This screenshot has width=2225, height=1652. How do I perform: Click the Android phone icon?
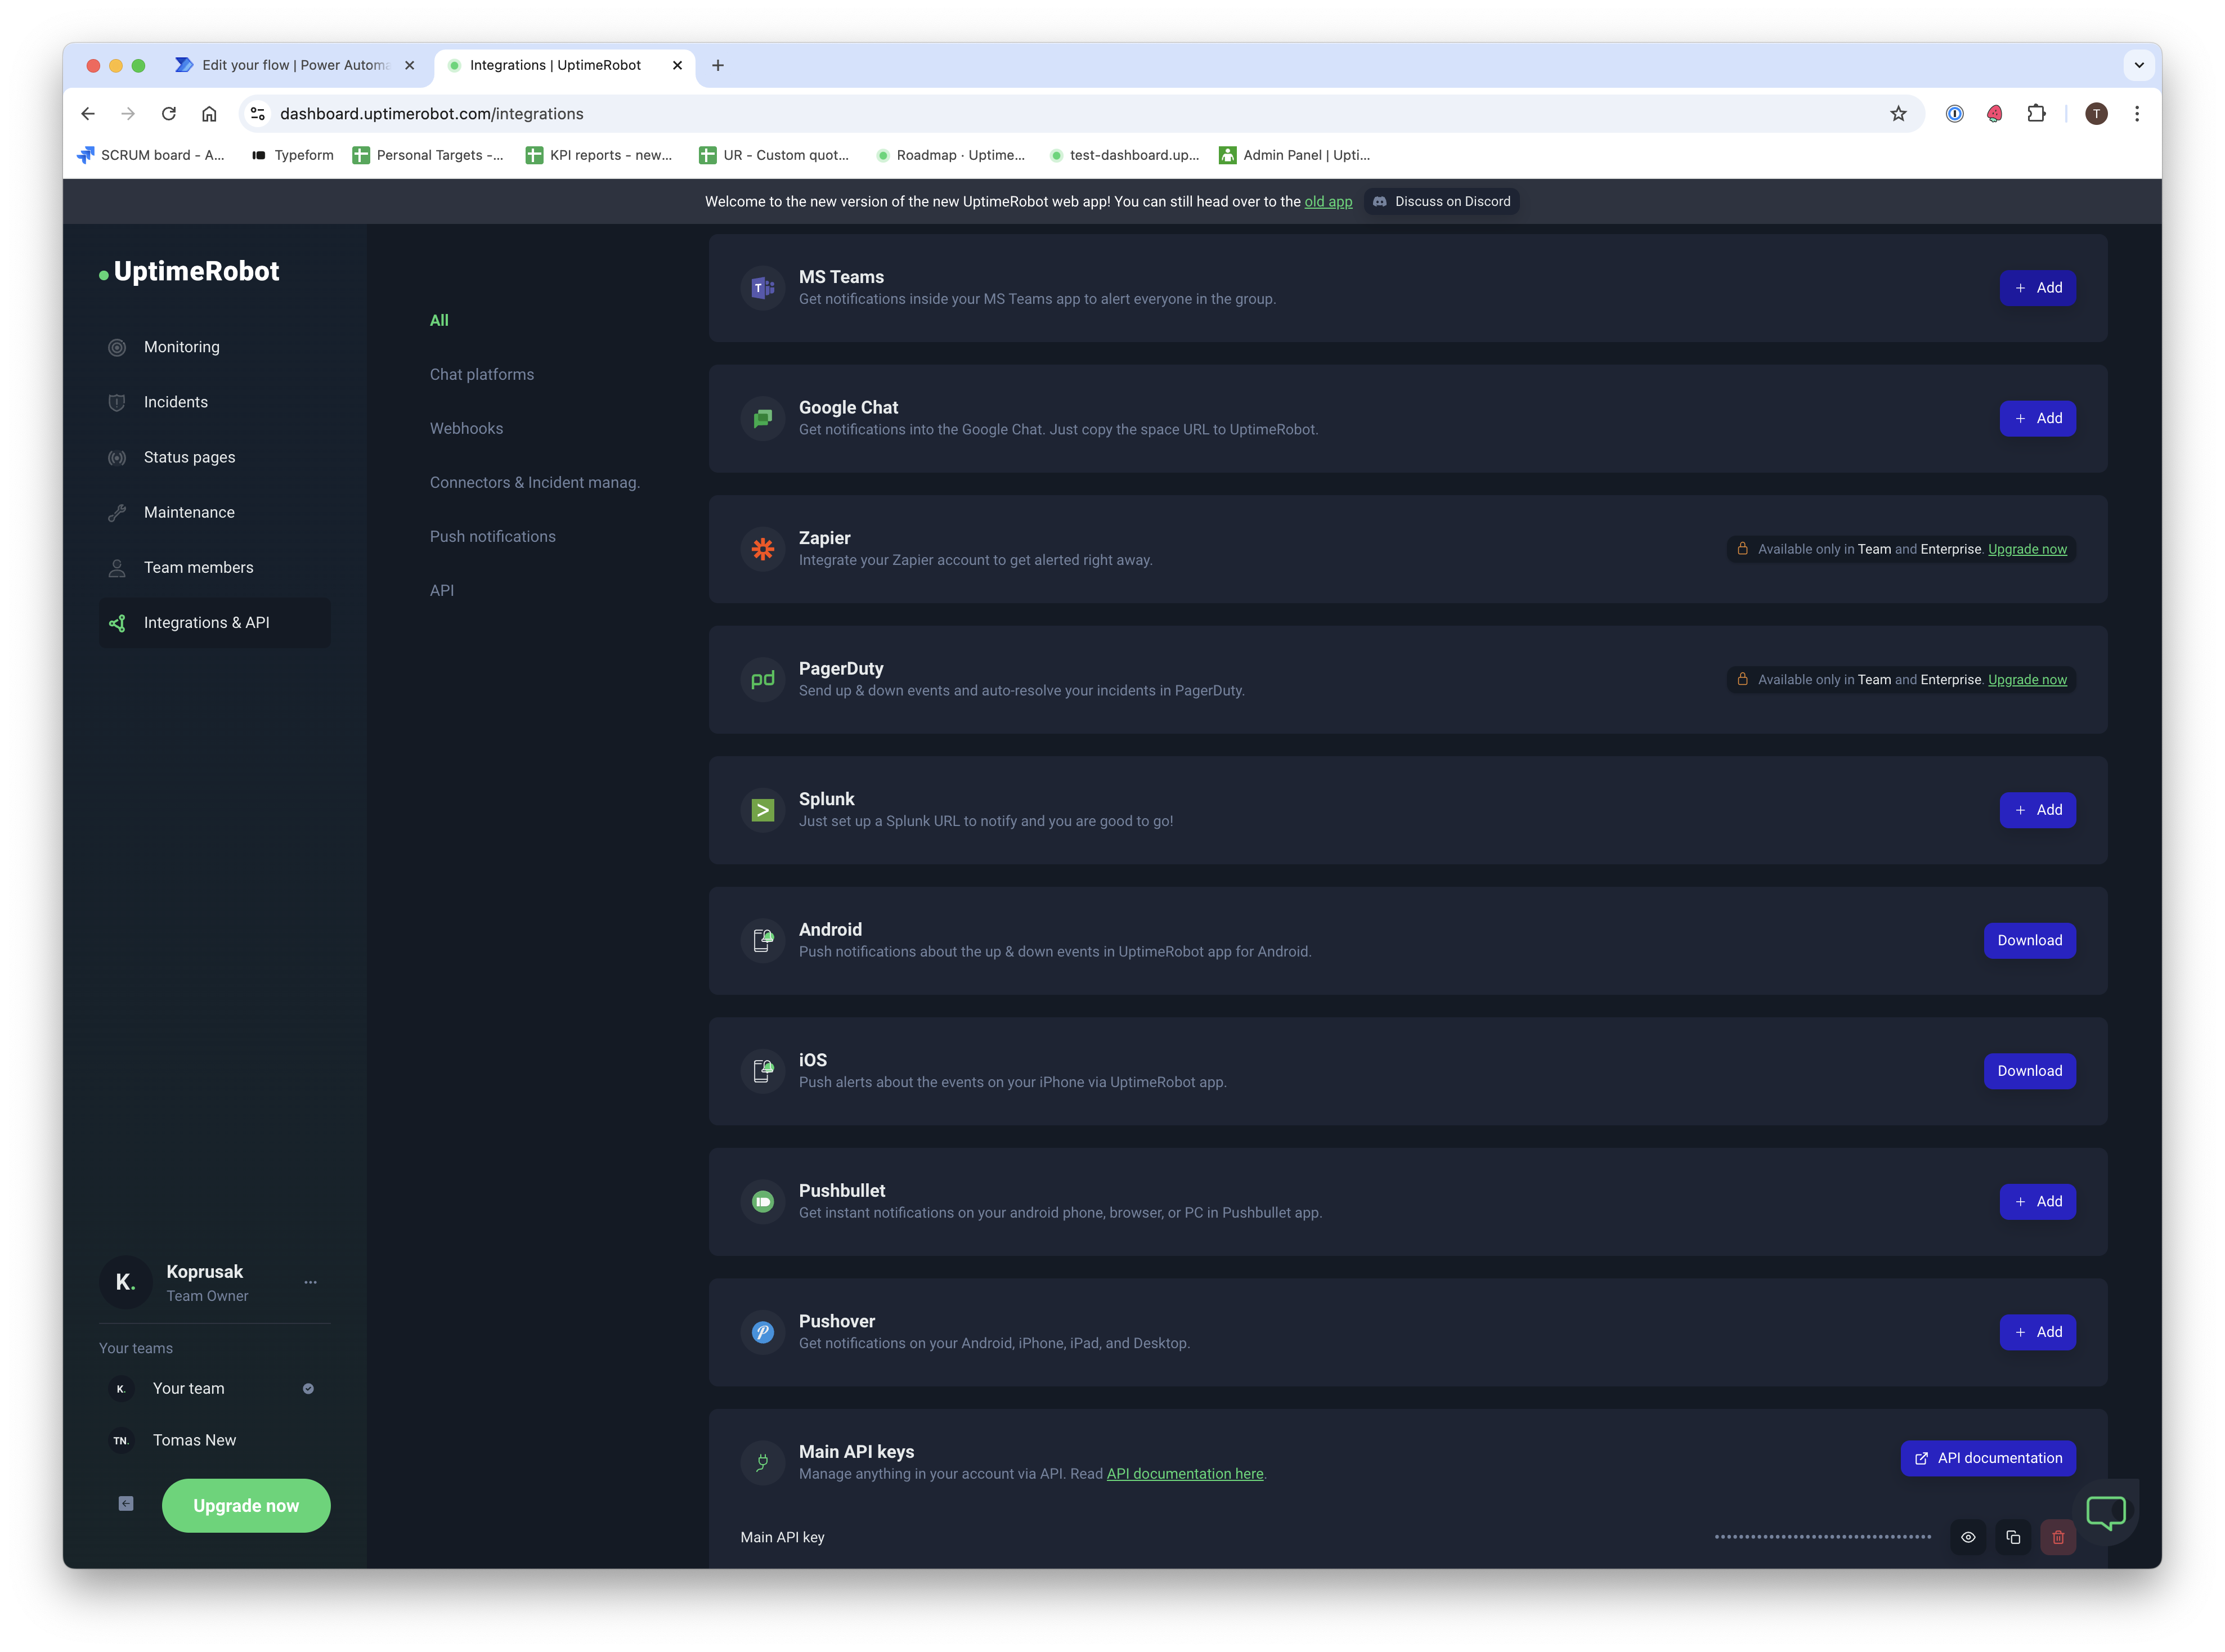click(x=762, y=940)
